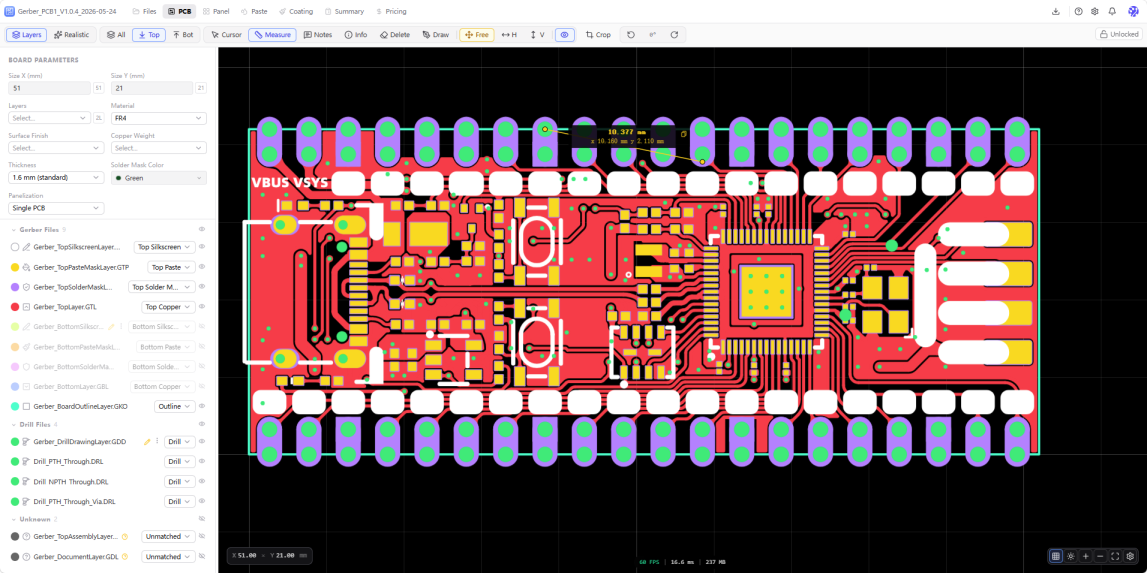Viewport: 1147px width, 573px height.
Task: Activate the Crop tool
Action: click(598, 34)
